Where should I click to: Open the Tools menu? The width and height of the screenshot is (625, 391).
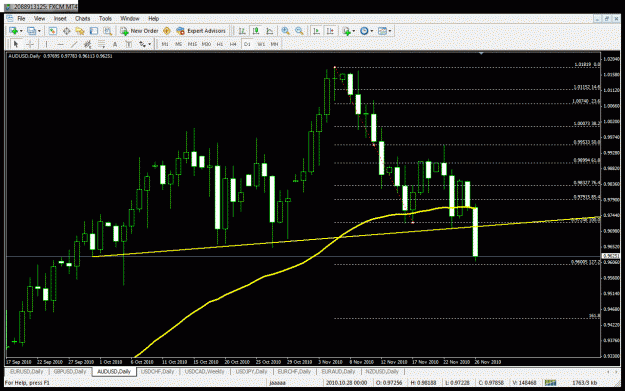105,18
